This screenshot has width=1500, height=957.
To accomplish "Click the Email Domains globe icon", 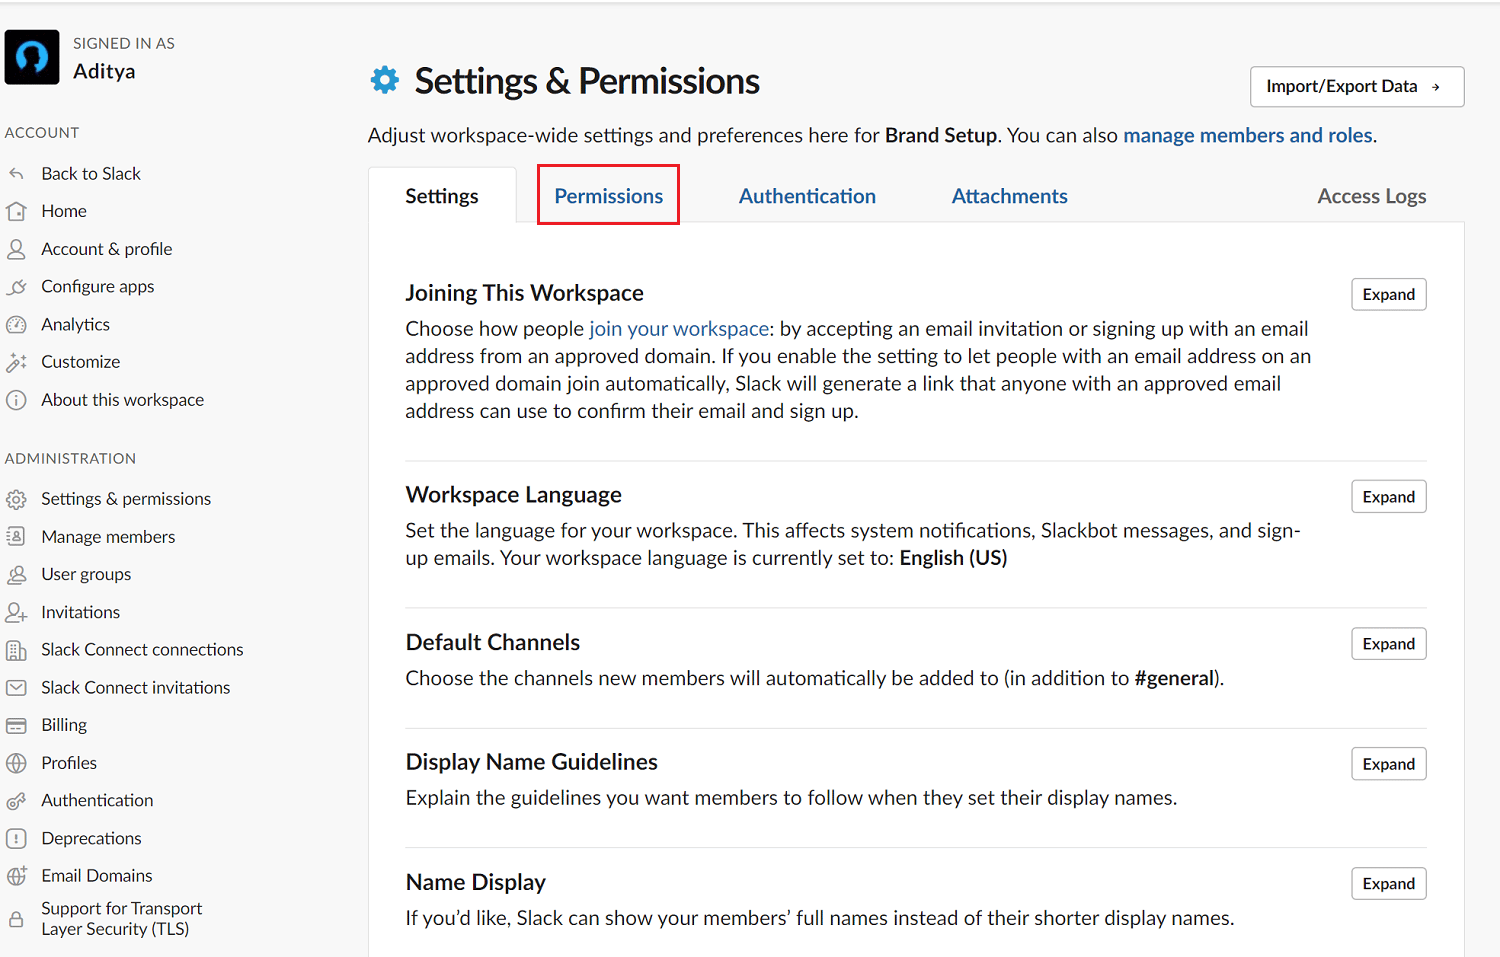I will [16, 876].
